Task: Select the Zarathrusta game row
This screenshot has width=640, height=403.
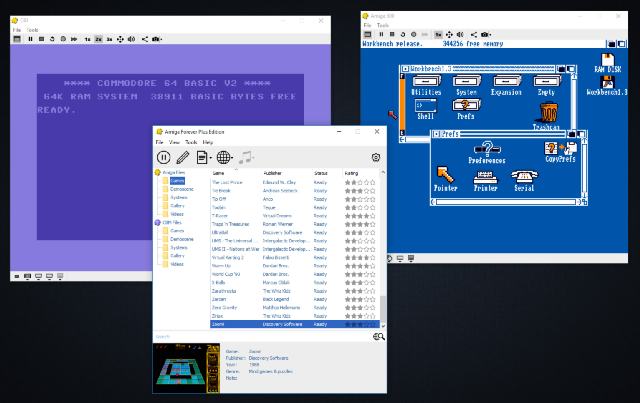Action: (295, 291)
